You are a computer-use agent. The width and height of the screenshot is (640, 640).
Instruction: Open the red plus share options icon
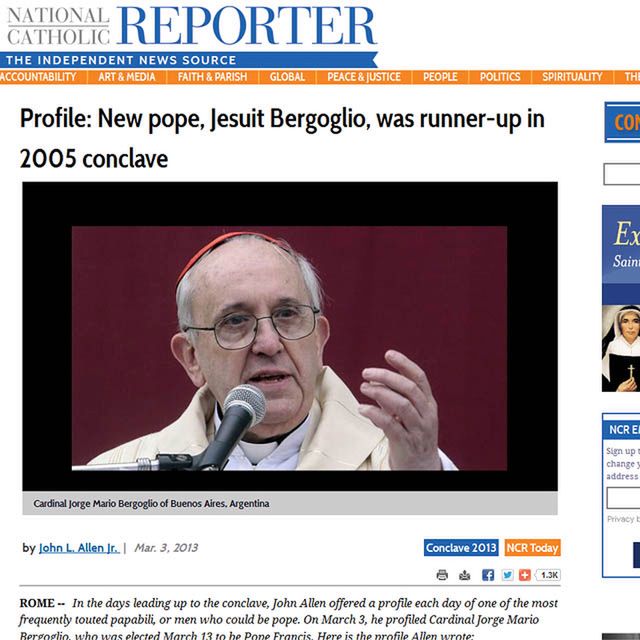[x=524, y=575]
